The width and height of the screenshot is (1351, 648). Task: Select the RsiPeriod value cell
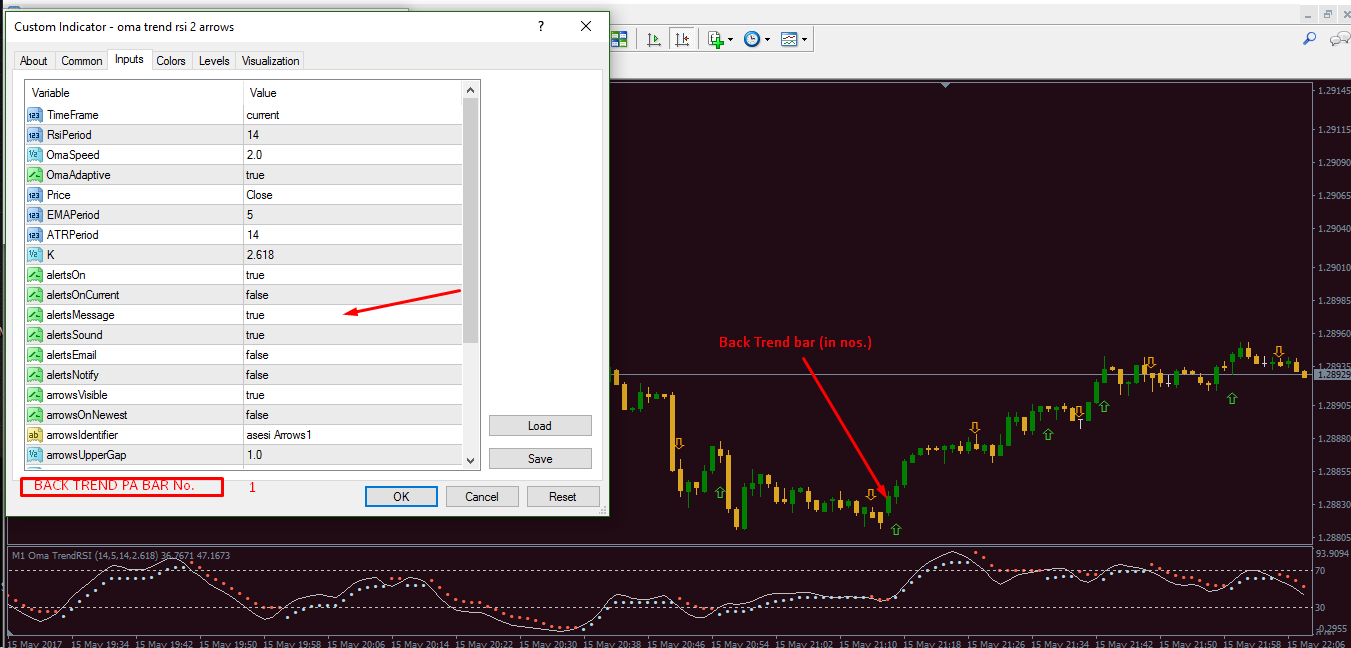(352, 135)
